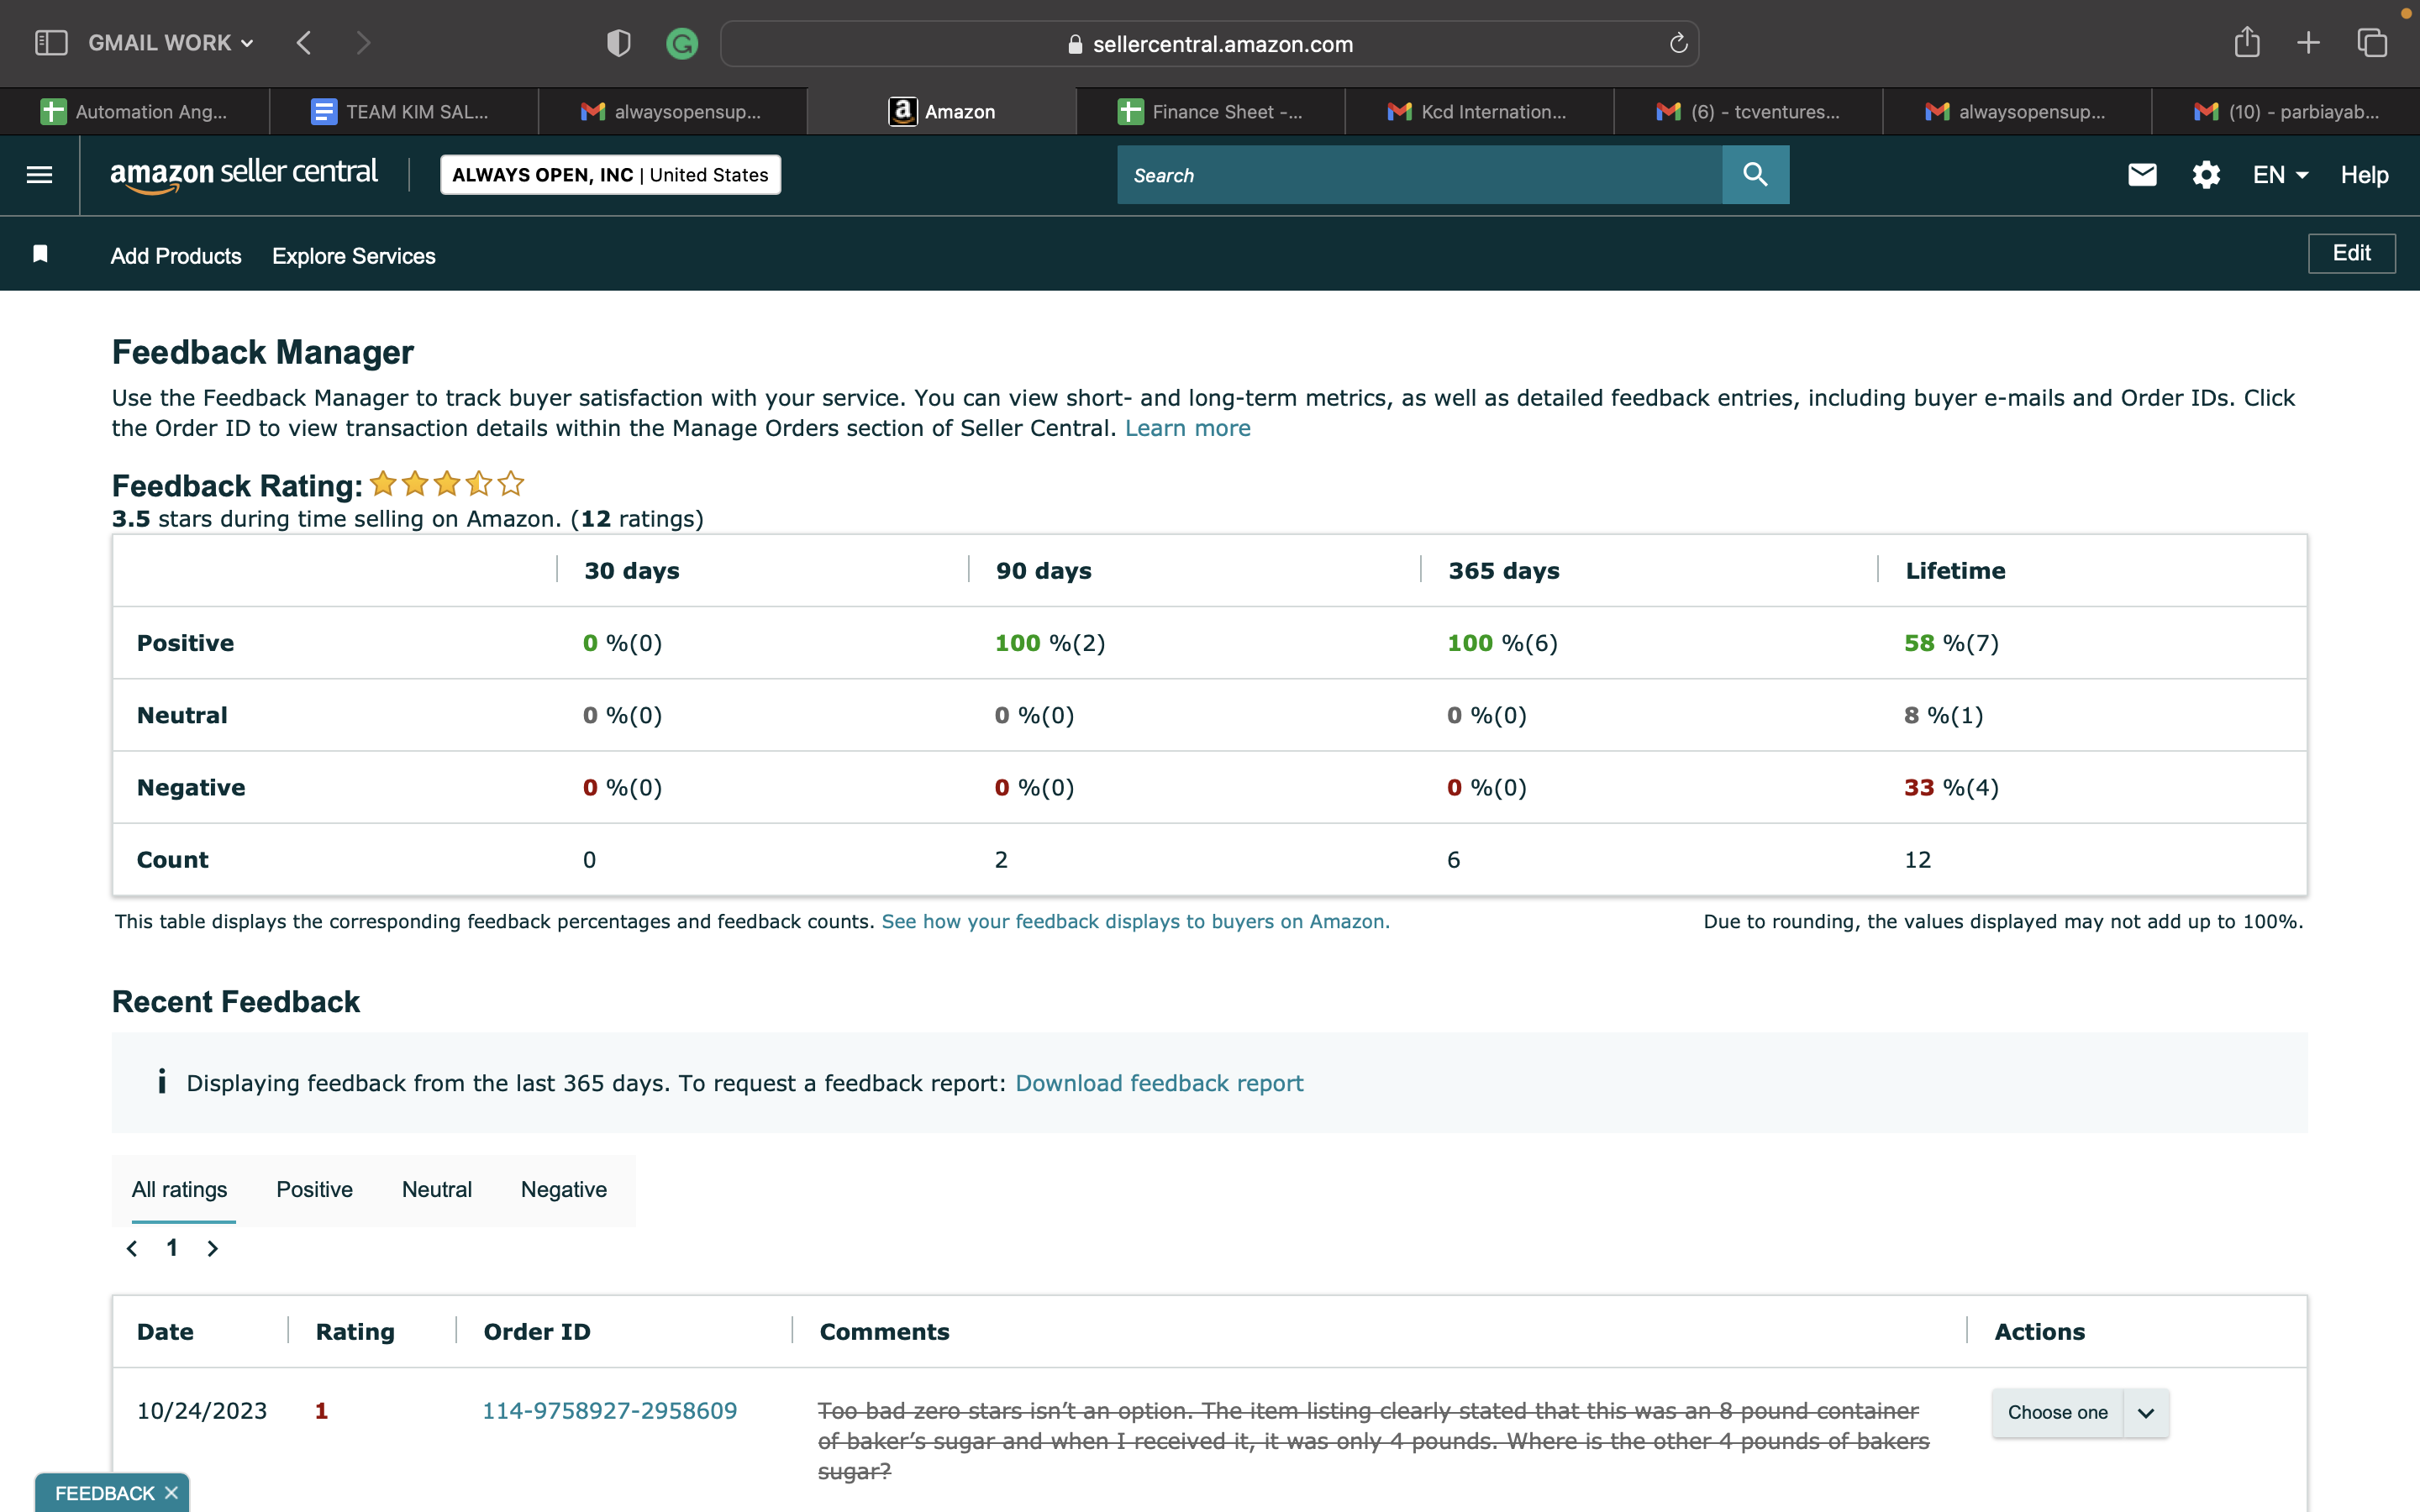Screen dimensions: 2420x1512
Task: Click the Lifetime negative value 33 %(4)
Action: (x=1951, y=787)
